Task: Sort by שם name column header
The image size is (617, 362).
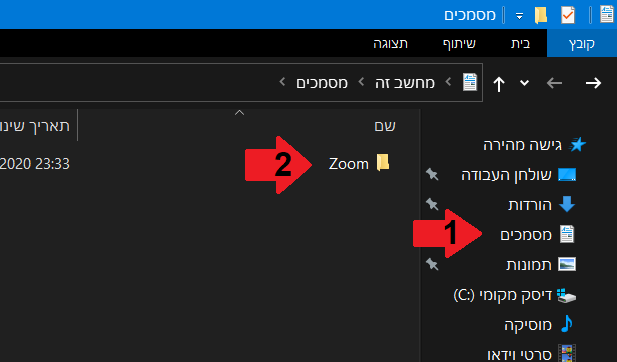Action: point(384,126)
